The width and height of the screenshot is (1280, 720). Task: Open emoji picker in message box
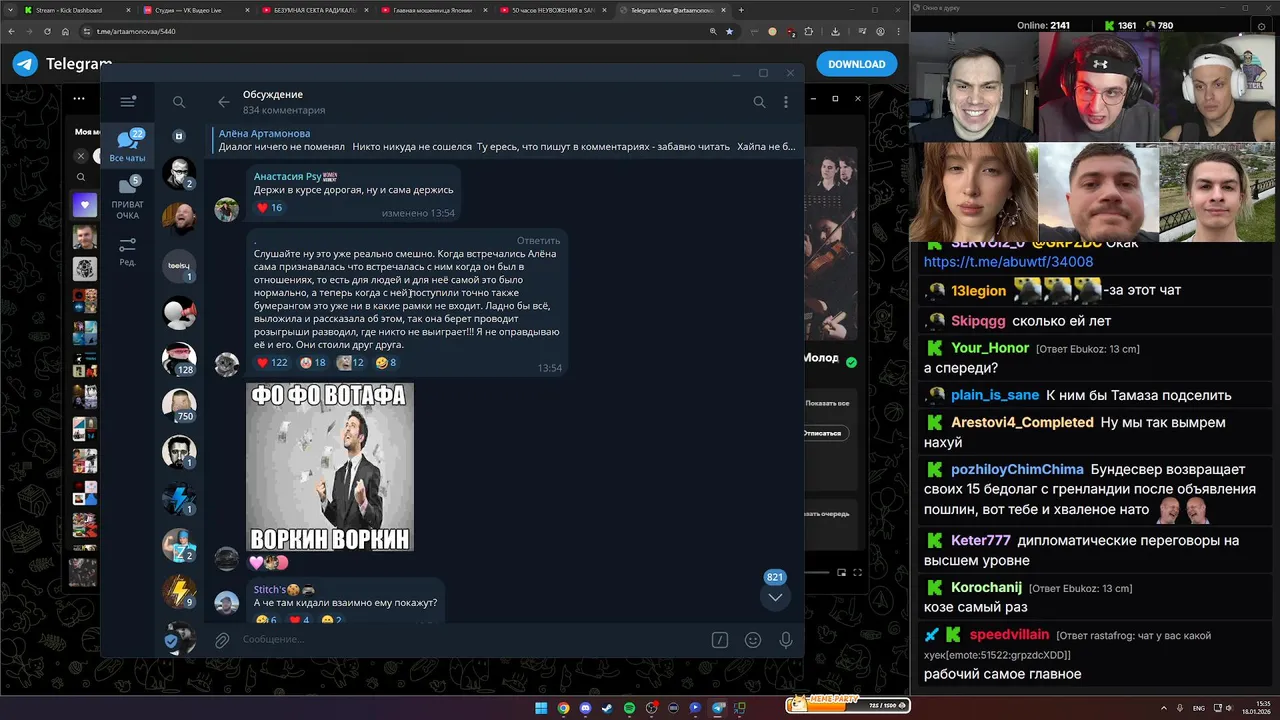(x=753, y=640)
